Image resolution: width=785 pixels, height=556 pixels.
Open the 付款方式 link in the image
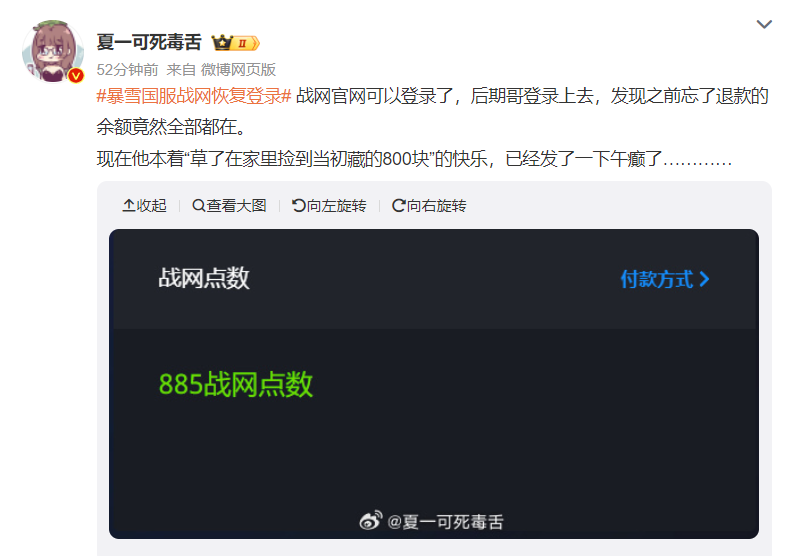click(665, 279)
